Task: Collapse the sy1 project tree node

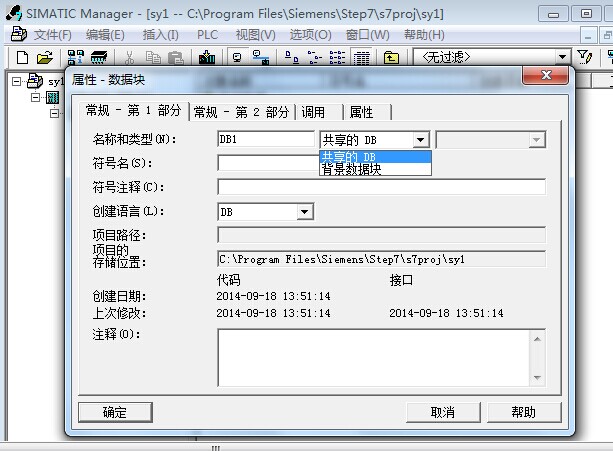Action: tap(16, 81)
